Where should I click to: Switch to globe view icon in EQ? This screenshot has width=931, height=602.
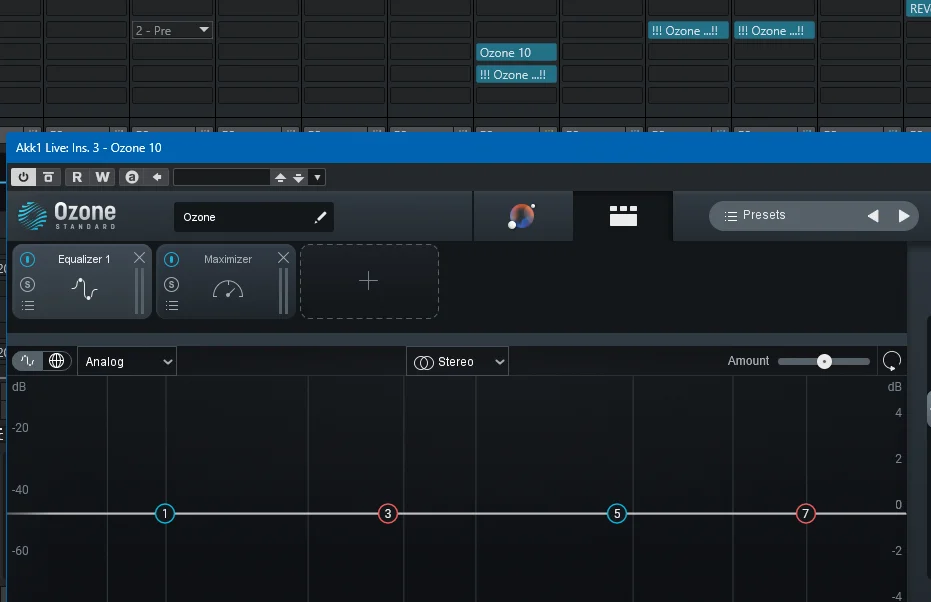56,361
